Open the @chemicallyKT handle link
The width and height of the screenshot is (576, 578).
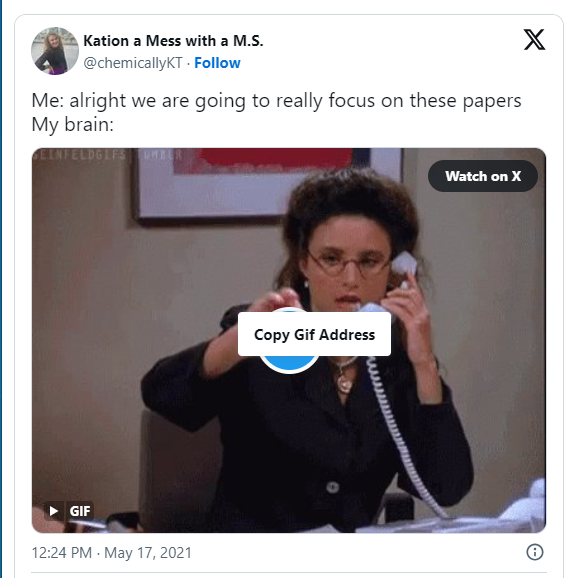(x=133, y=63)
